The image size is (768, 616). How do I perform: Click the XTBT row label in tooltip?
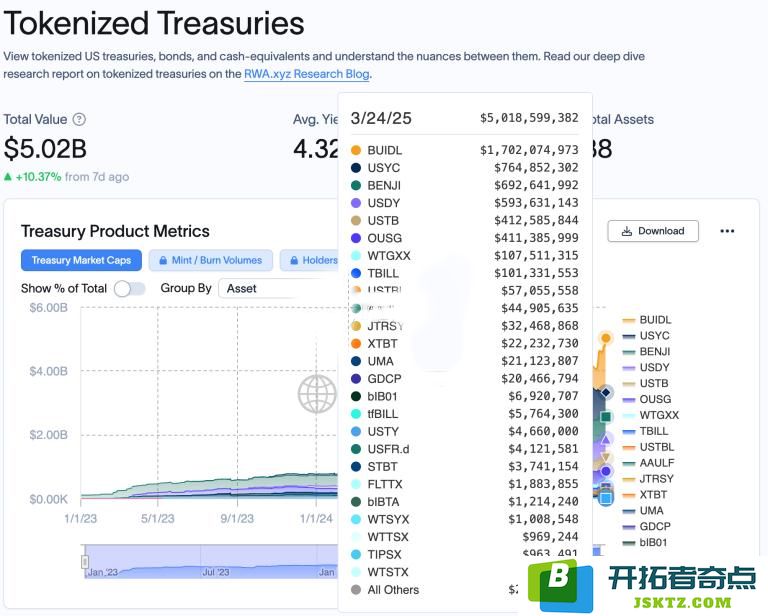383,344
